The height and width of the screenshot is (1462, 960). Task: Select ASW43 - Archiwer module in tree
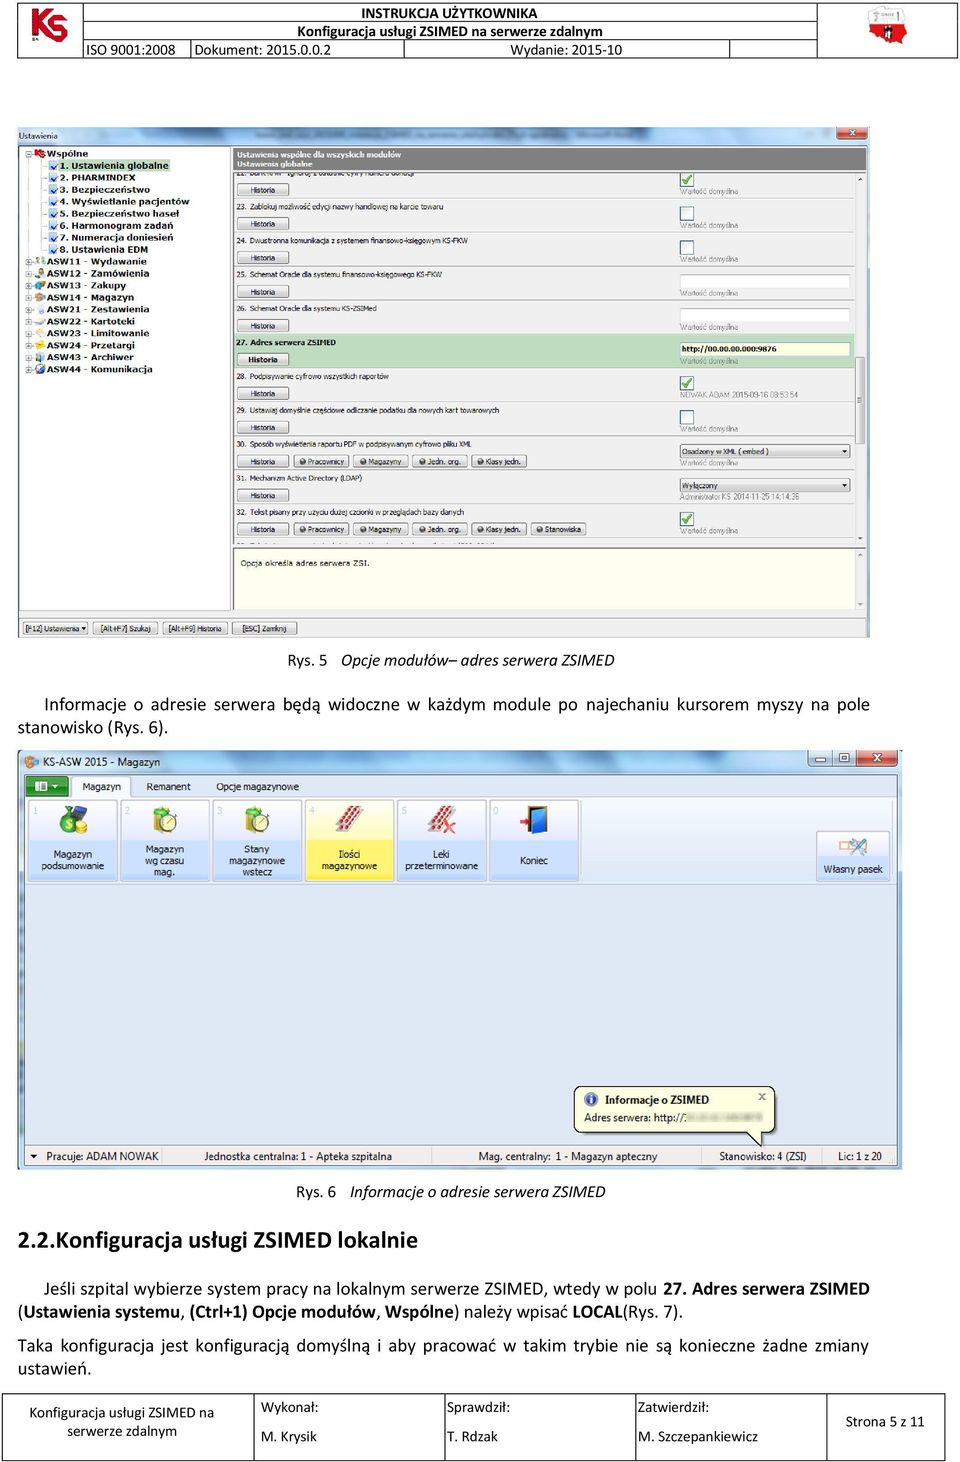[x=90, y=357]
